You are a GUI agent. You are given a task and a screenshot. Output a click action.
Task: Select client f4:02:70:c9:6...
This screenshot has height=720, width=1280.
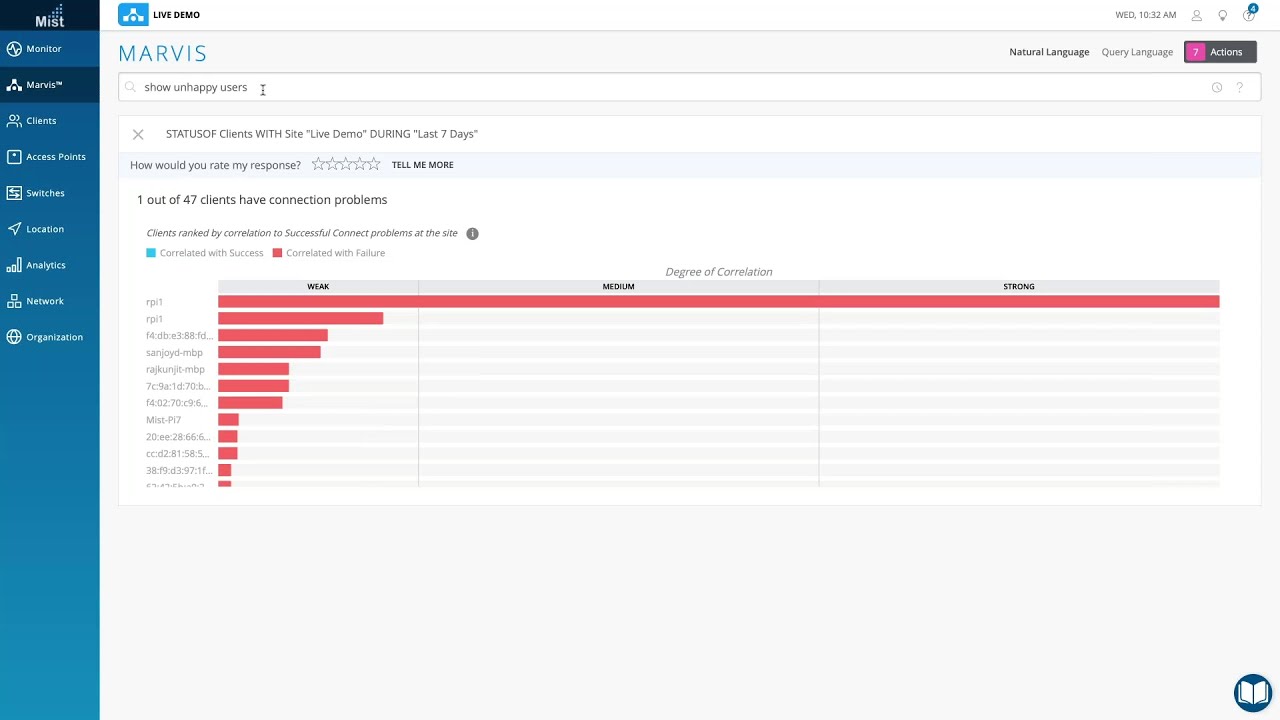(178, 403)
